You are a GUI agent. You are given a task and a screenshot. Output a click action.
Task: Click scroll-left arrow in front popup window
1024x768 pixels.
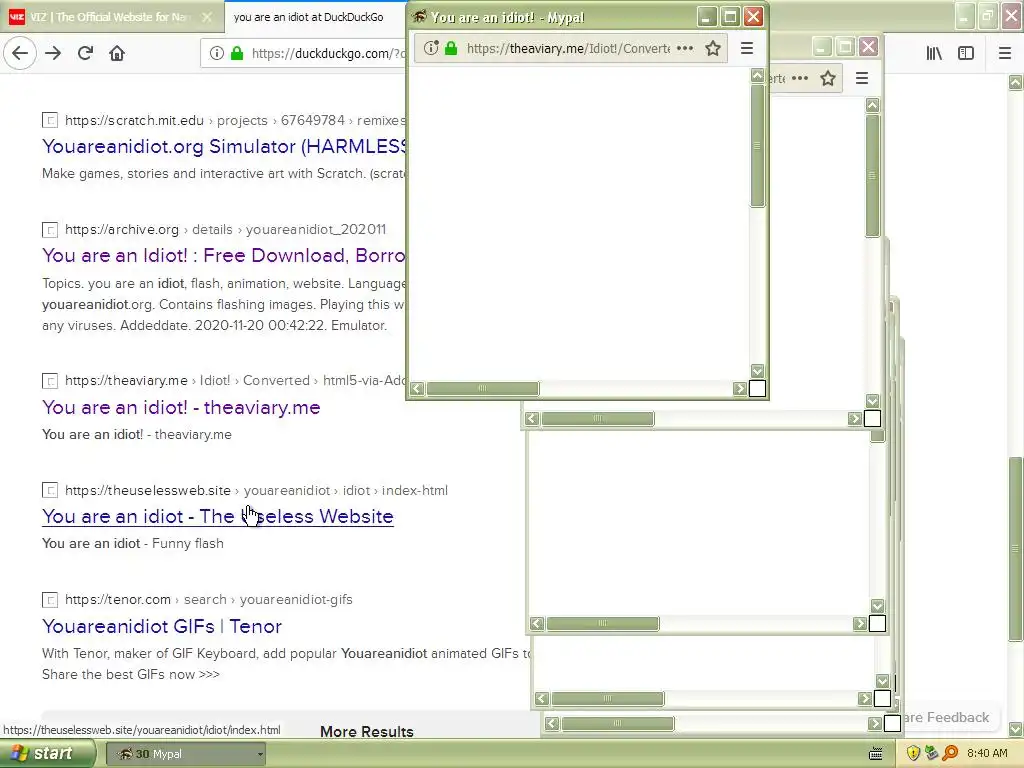(x=417, y=389)
